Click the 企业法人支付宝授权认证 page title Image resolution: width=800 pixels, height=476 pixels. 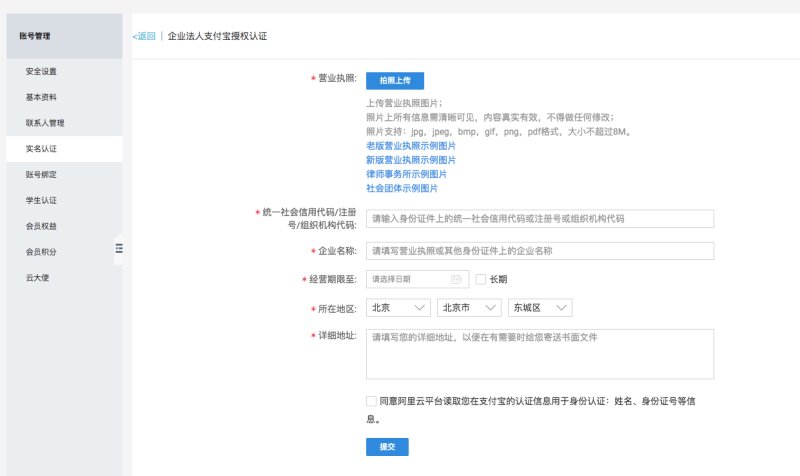pos(217,36)
